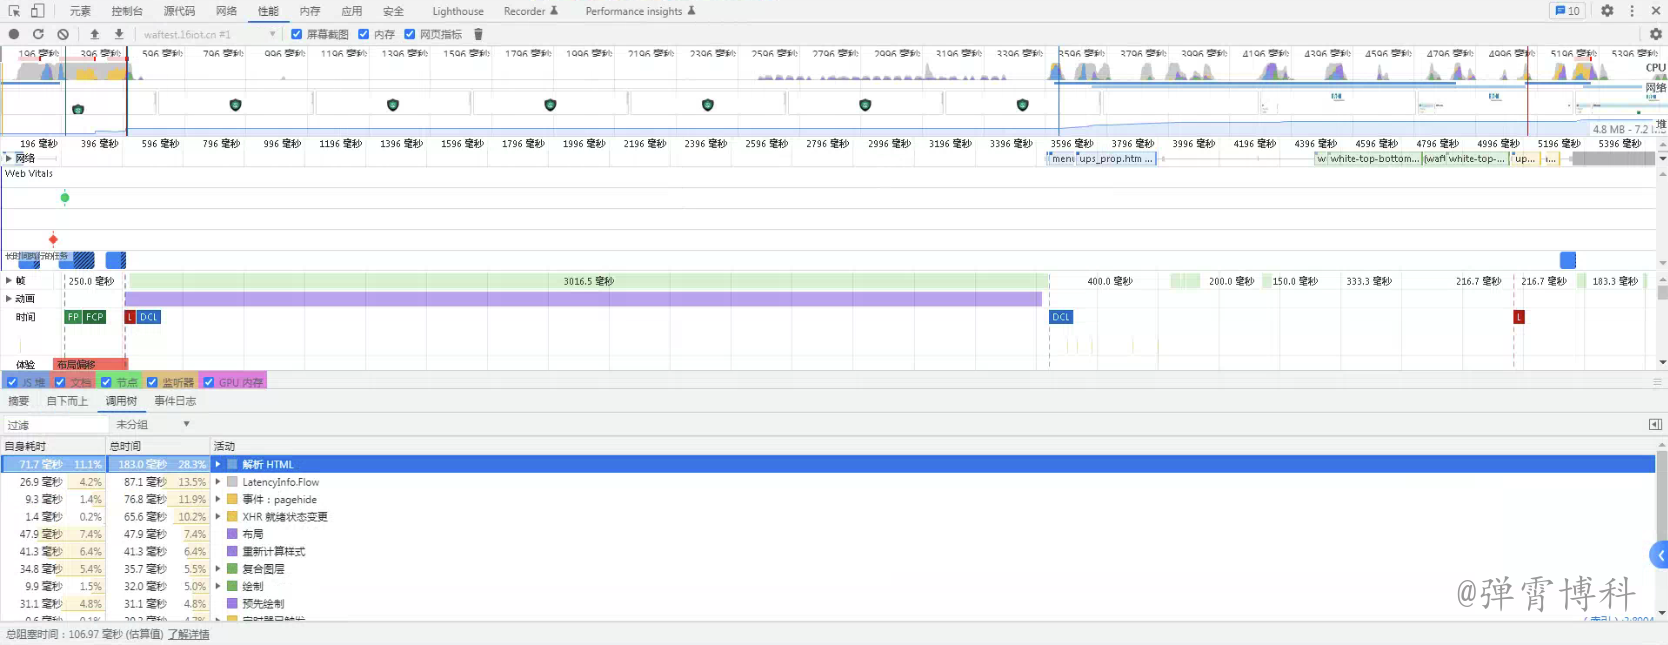The height and width of the screenshot is (645, 1668).
Task: Open the waftest.16iot.cn #1 profile dropdown
Action: pyautogui.click(x=209, y=34)
